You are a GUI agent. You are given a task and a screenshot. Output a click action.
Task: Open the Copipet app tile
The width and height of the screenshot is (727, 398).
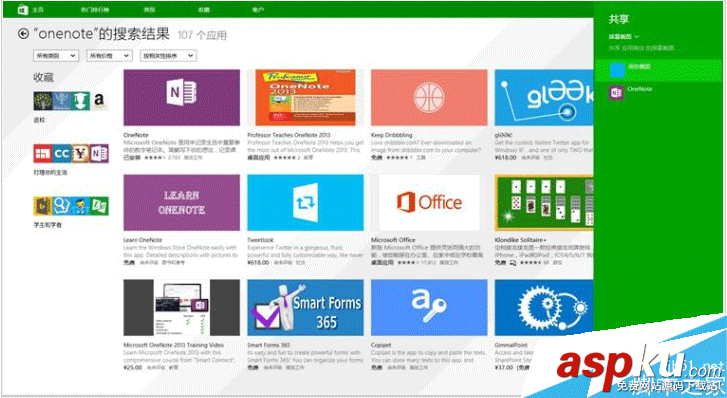pos(429,308)
